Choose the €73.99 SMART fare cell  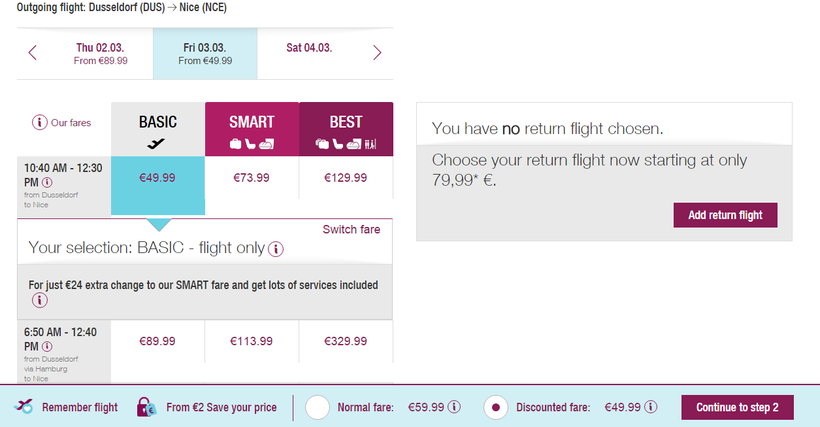pos(252,177)
